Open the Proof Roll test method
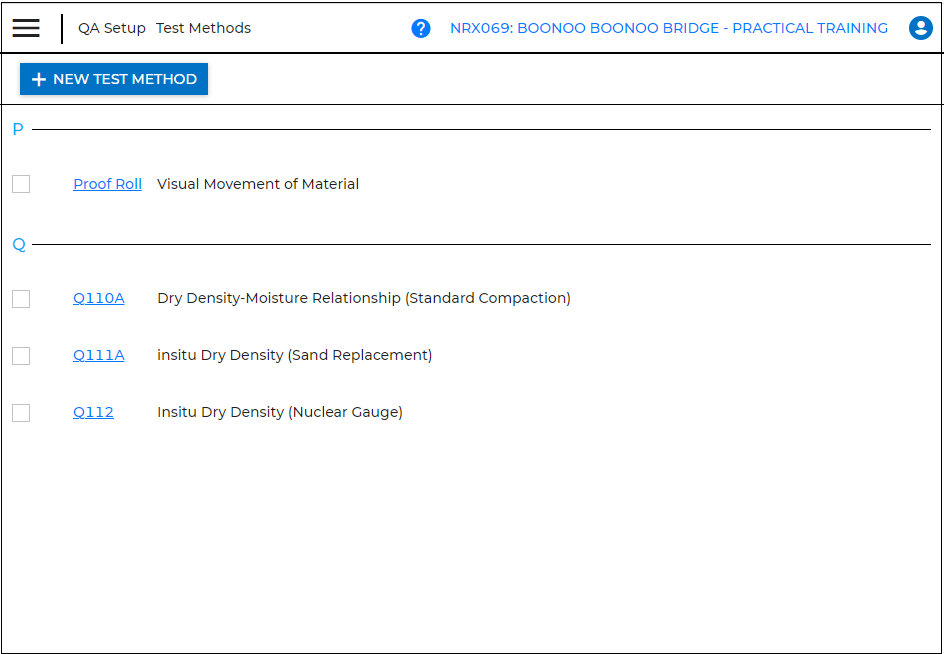This screenshot has width=944, height=654. click(x=107, y=184)
